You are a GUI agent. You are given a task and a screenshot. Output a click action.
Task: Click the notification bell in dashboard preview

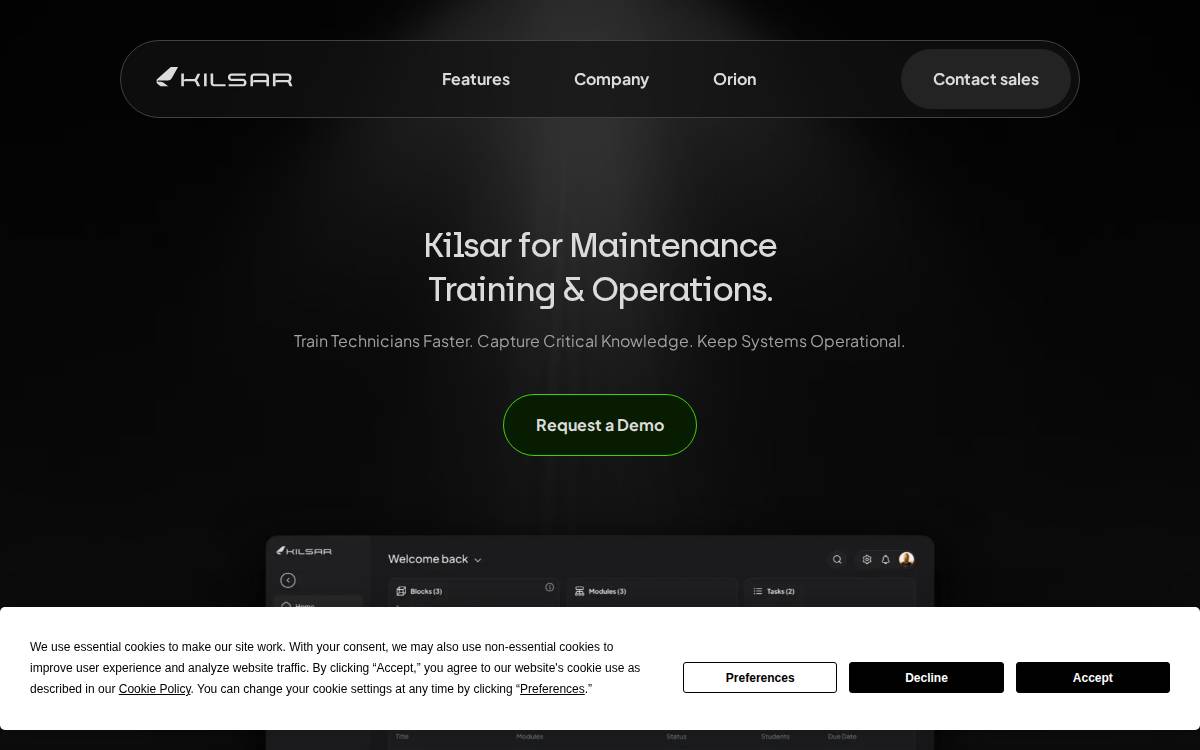[885, 560]
